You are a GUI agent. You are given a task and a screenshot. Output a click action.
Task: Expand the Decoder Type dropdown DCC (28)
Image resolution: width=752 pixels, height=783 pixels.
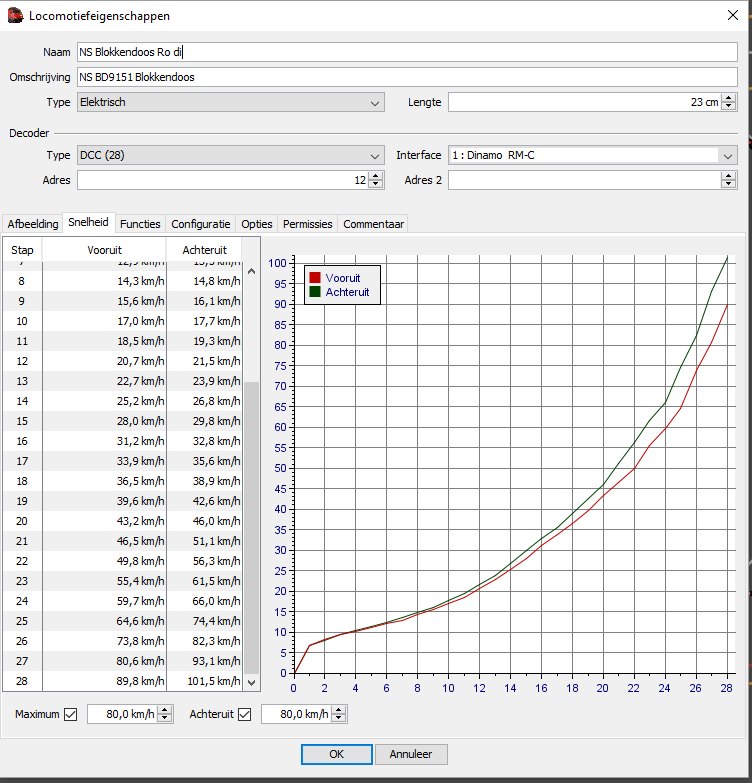pos(230,155)
